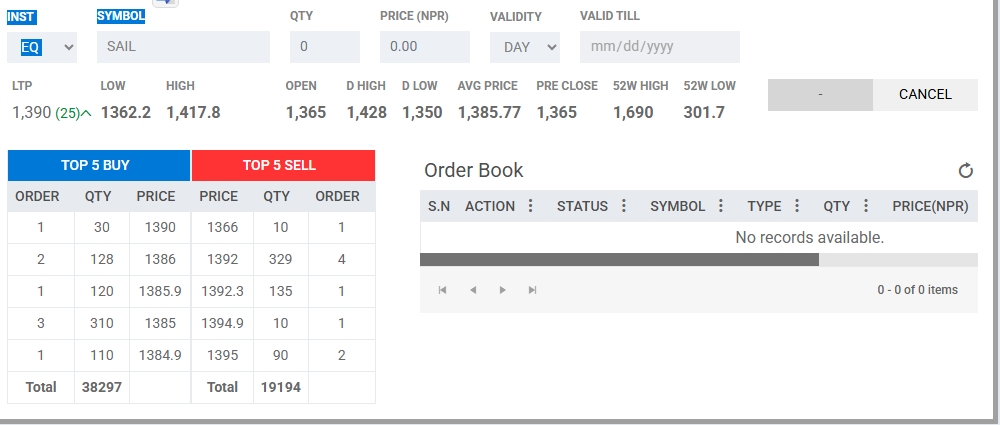Expand the INST dropdown showing EQ
The height and width of the screenshot is (425, 1000).
(42, 47)
